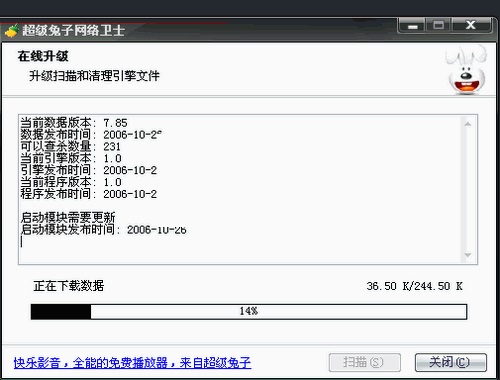Maximize the 超级兔子网络卫士 window
The width and height of the screenshot is (500, 380).
438,26
